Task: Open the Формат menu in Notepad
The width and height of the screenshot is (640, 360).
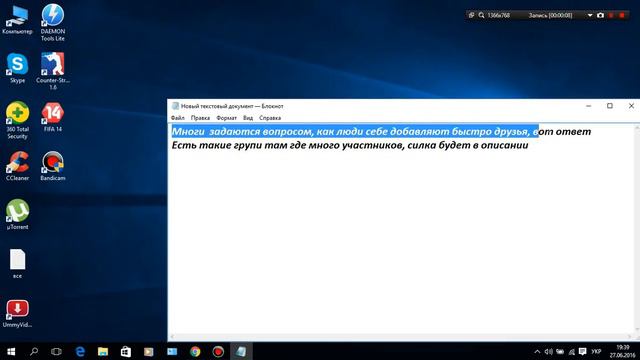Action: [227, 118]
